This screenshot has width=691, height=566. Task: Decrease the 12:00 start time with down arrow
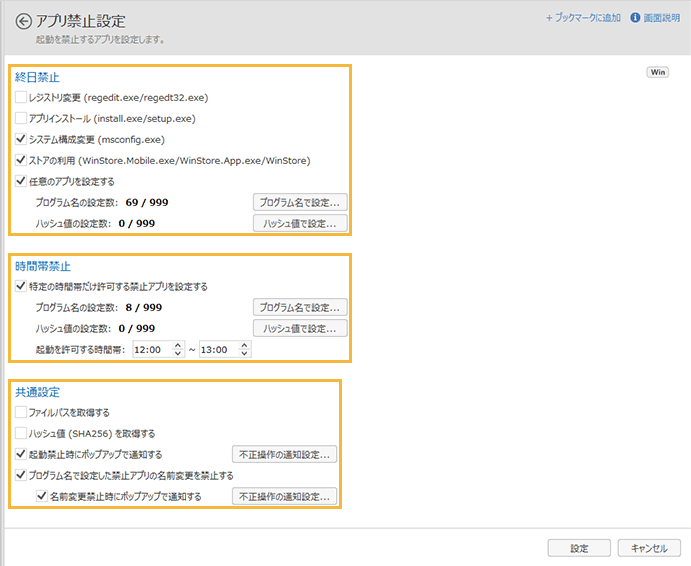pyautogui.click(x=178, y=354)
